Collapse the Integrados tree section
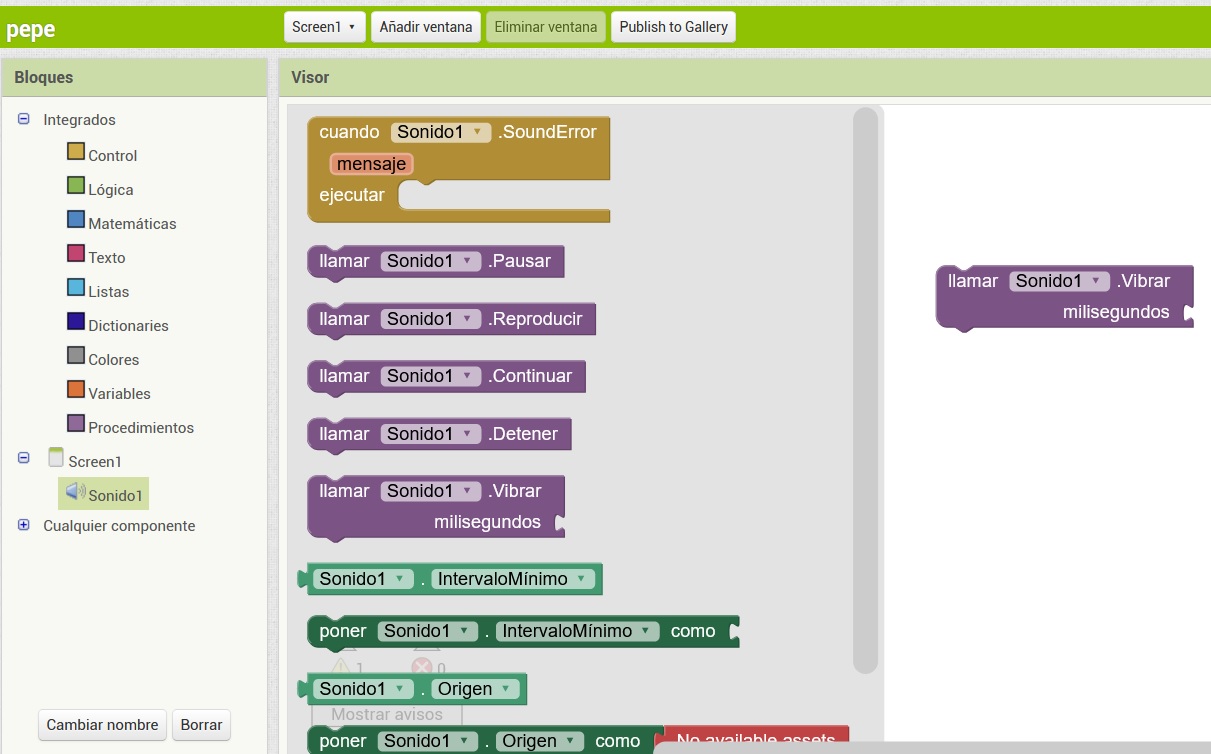Image resolution: width=1211 pixels, height=754 pixels. (24, 119)
